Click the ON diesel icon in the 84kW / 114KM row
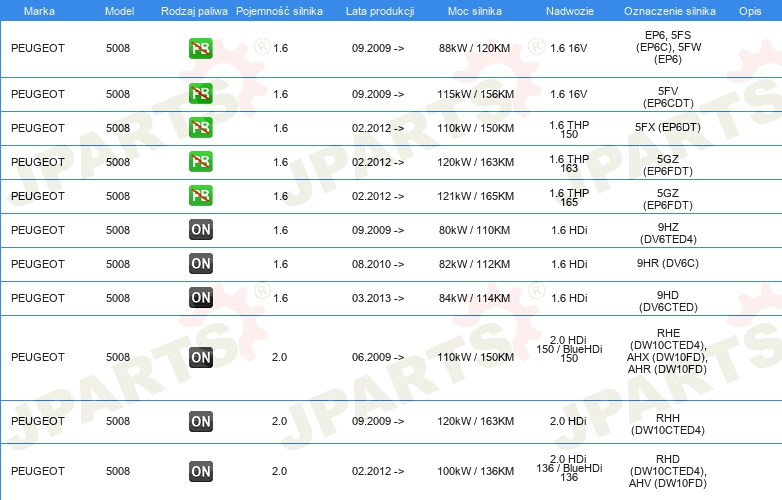This screenshot has height=500, width=782. (200, 298)
